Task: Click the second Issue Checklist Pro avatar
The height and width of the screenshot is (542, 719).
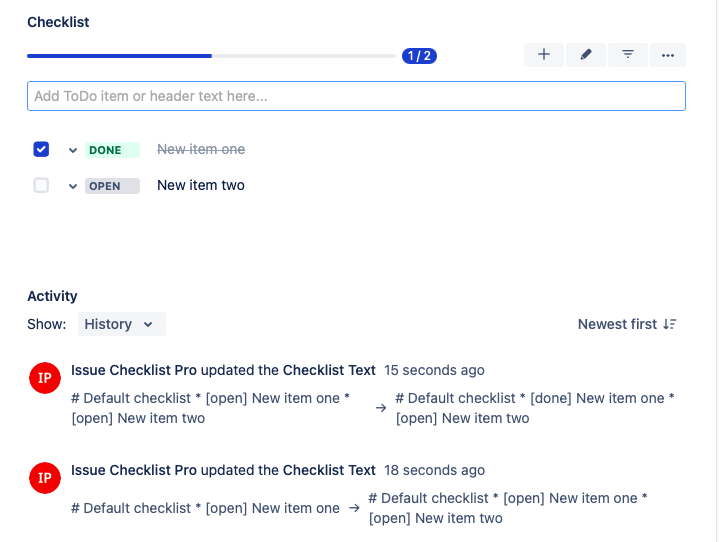Action: [45, 478]
